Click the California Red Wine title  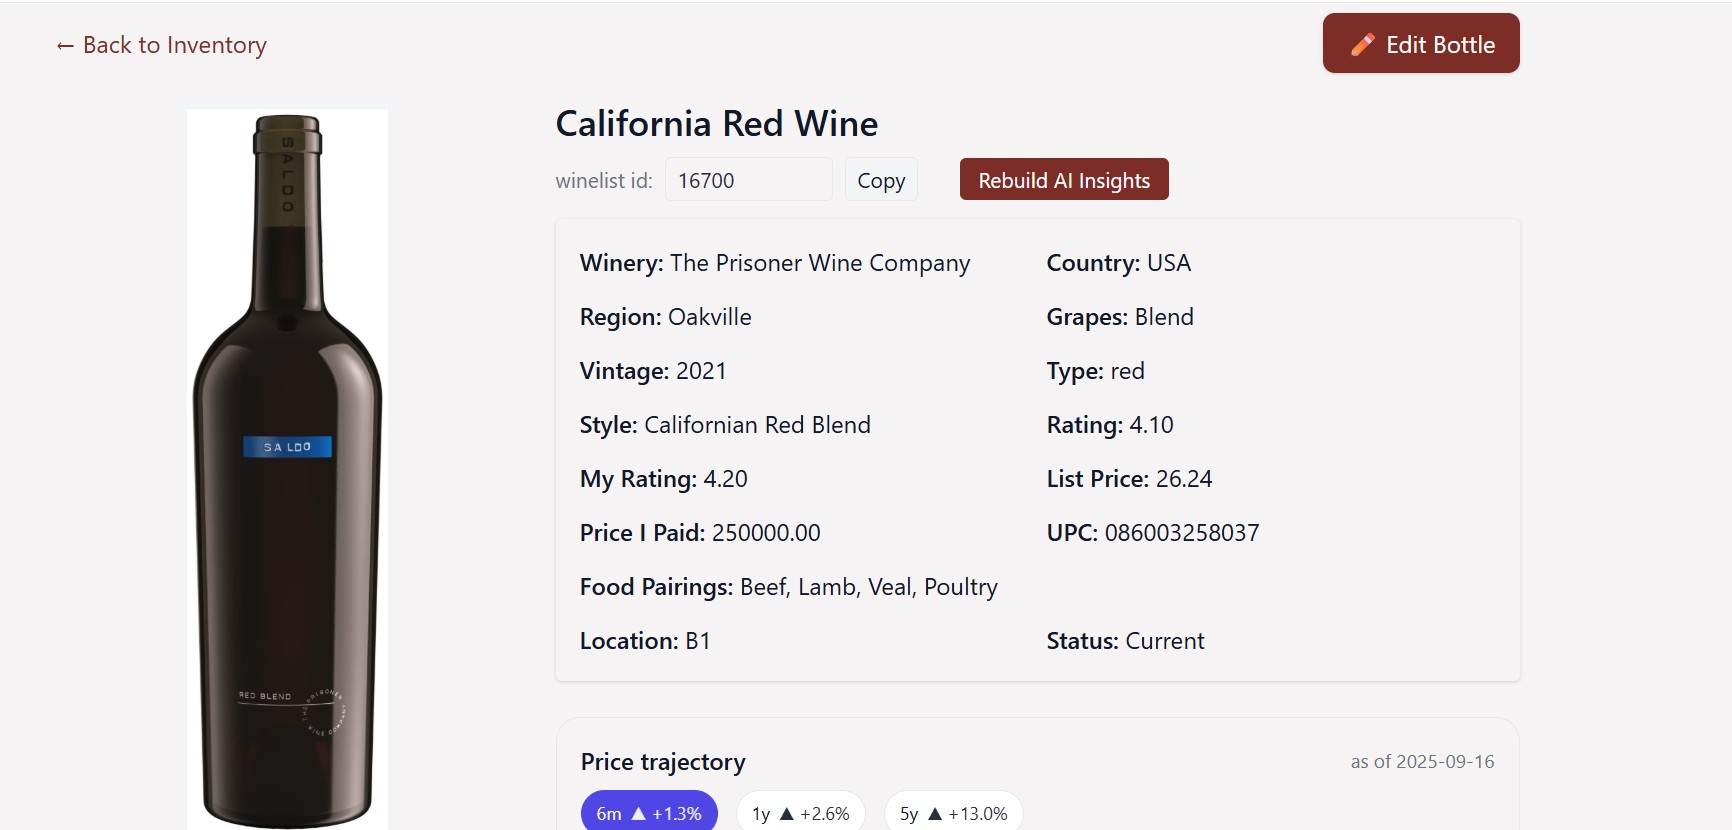click(x=716, y=123)
